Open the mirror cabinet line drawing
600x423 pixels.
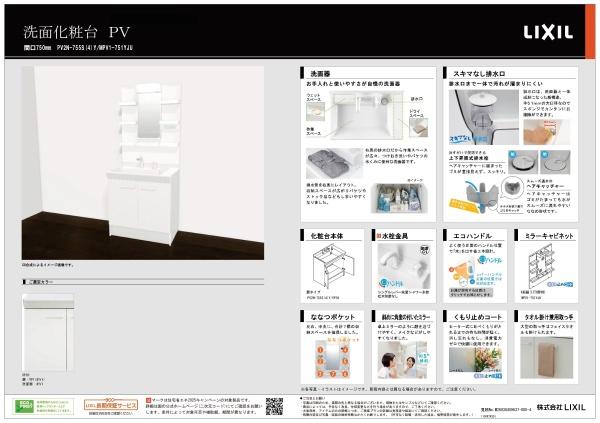[541, 267]
